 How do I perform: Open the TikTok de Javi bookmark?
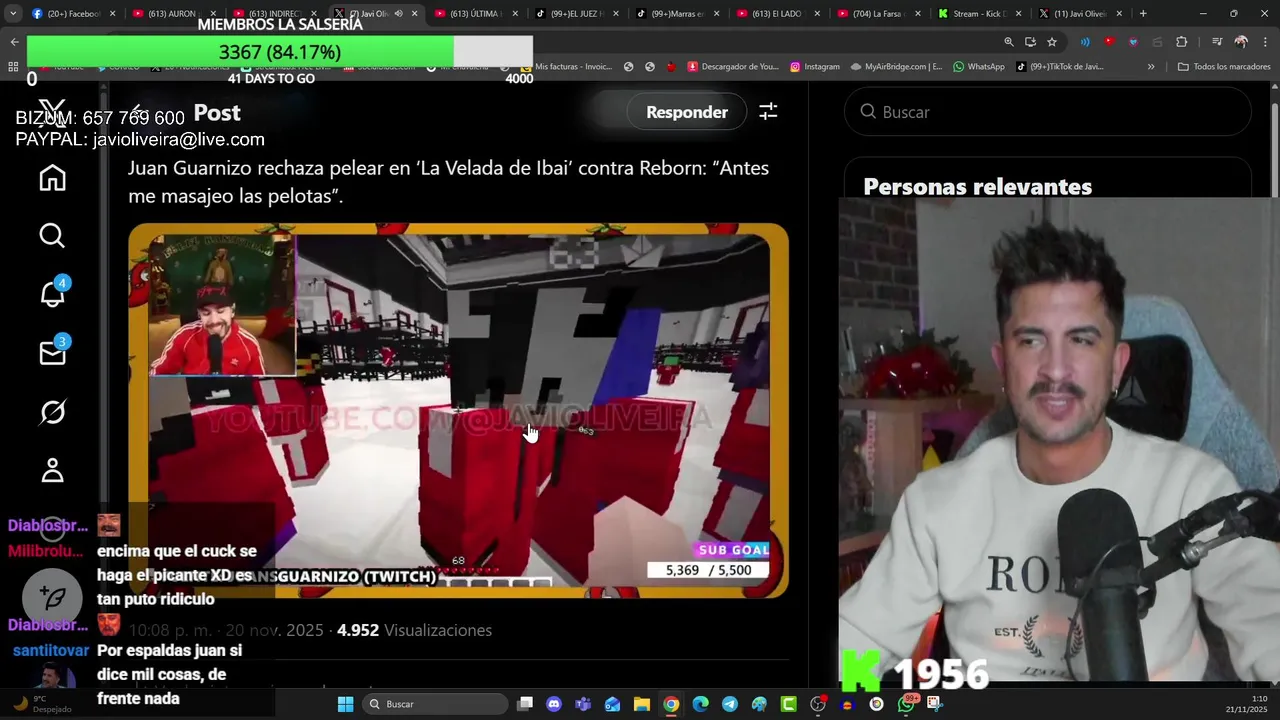[1060, 67]
